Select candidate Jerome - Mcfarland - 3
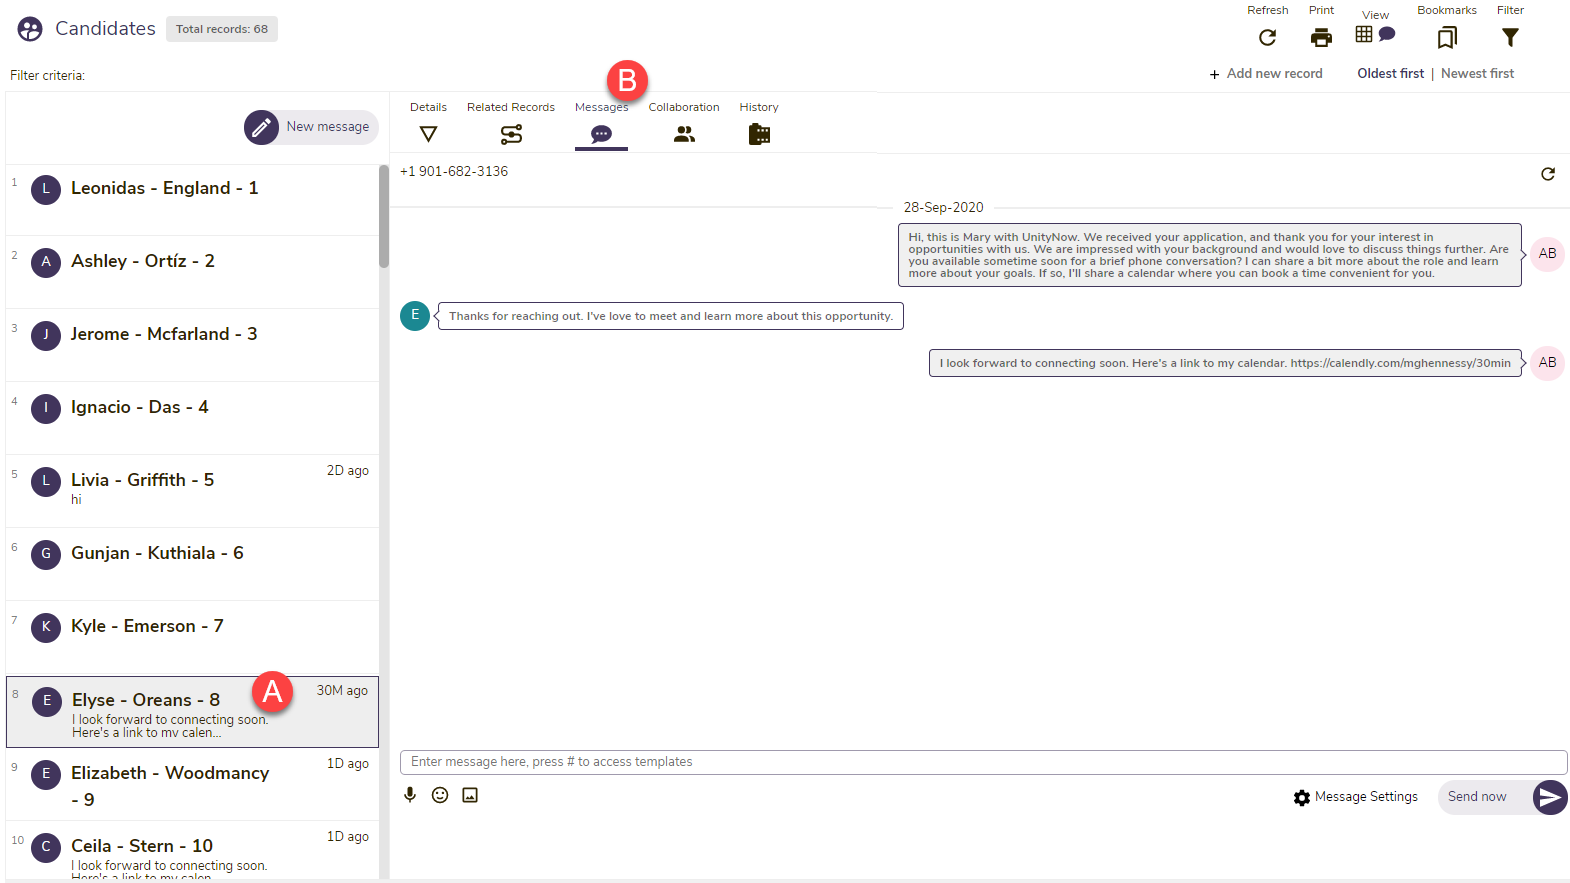Image resolution: width=1570 pixels, height=883 pixels. coord(193,345)
